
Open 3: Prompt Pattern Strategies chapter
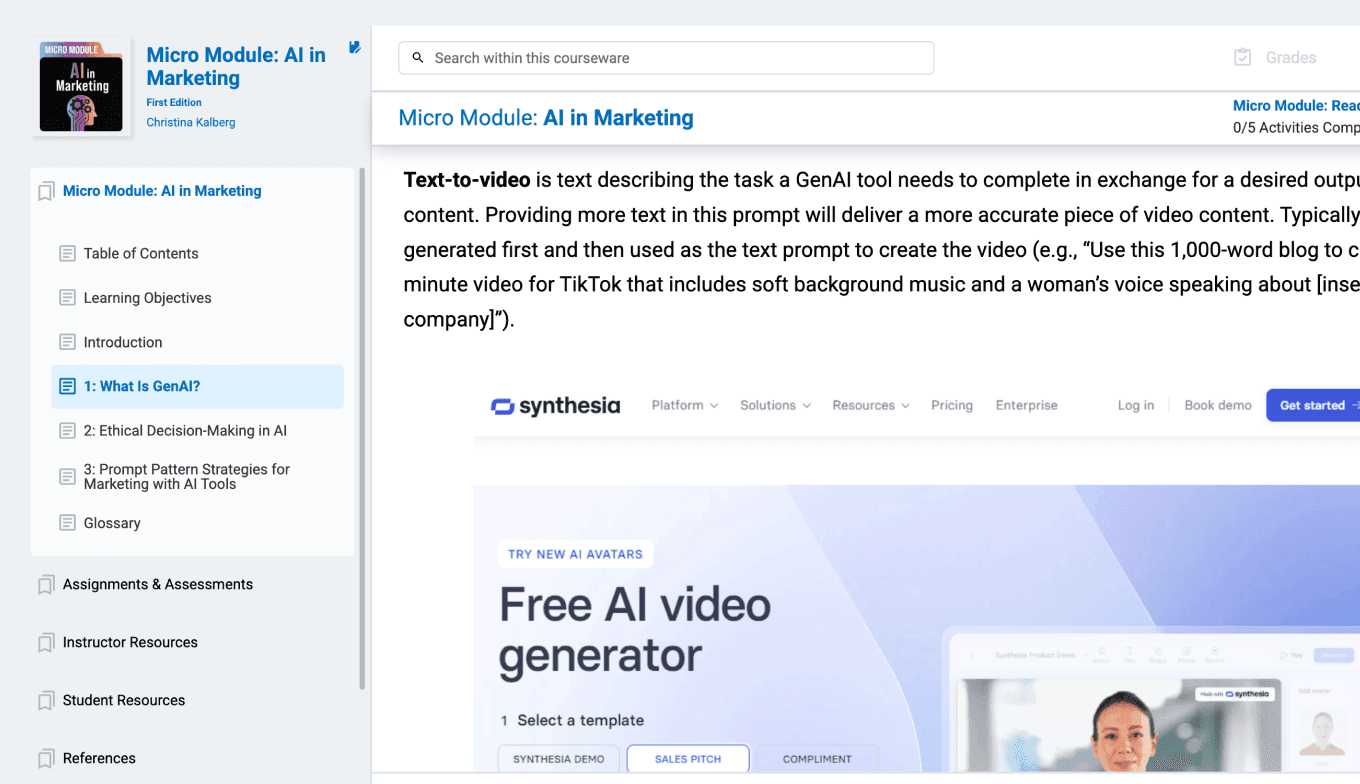187,477
